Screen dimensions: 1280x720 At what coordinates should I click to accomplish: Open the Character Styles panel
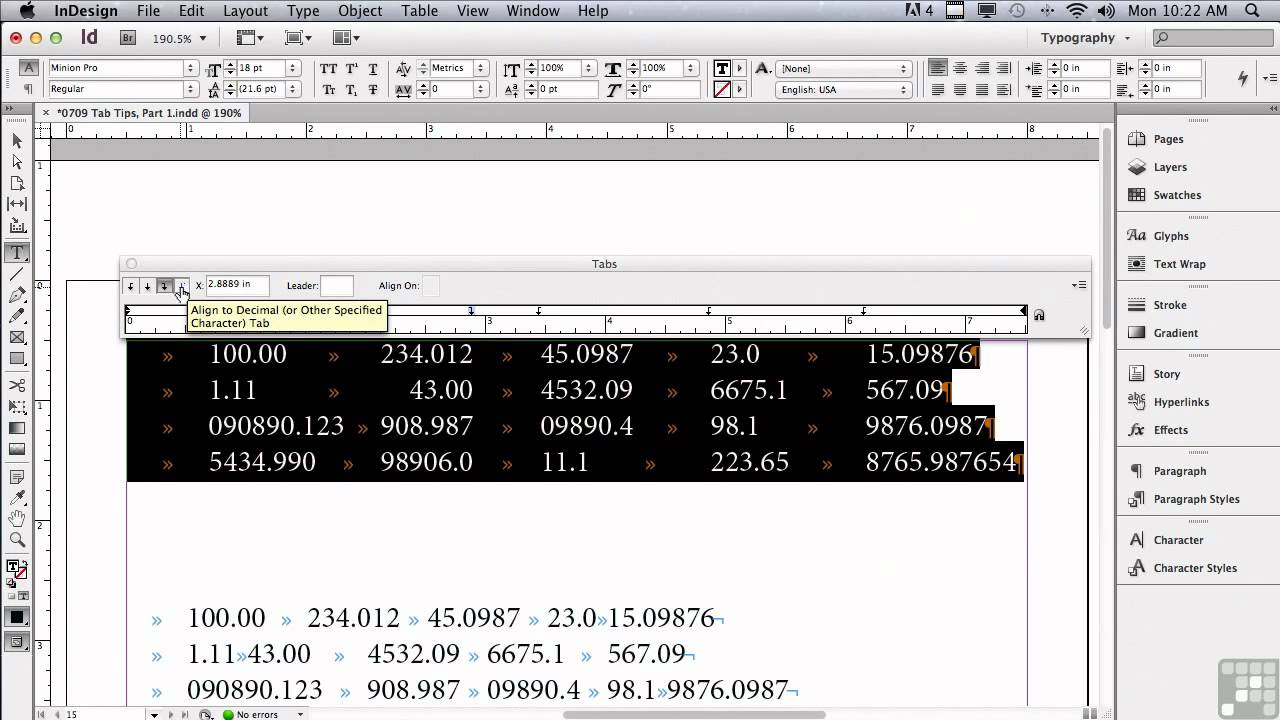1195,568
